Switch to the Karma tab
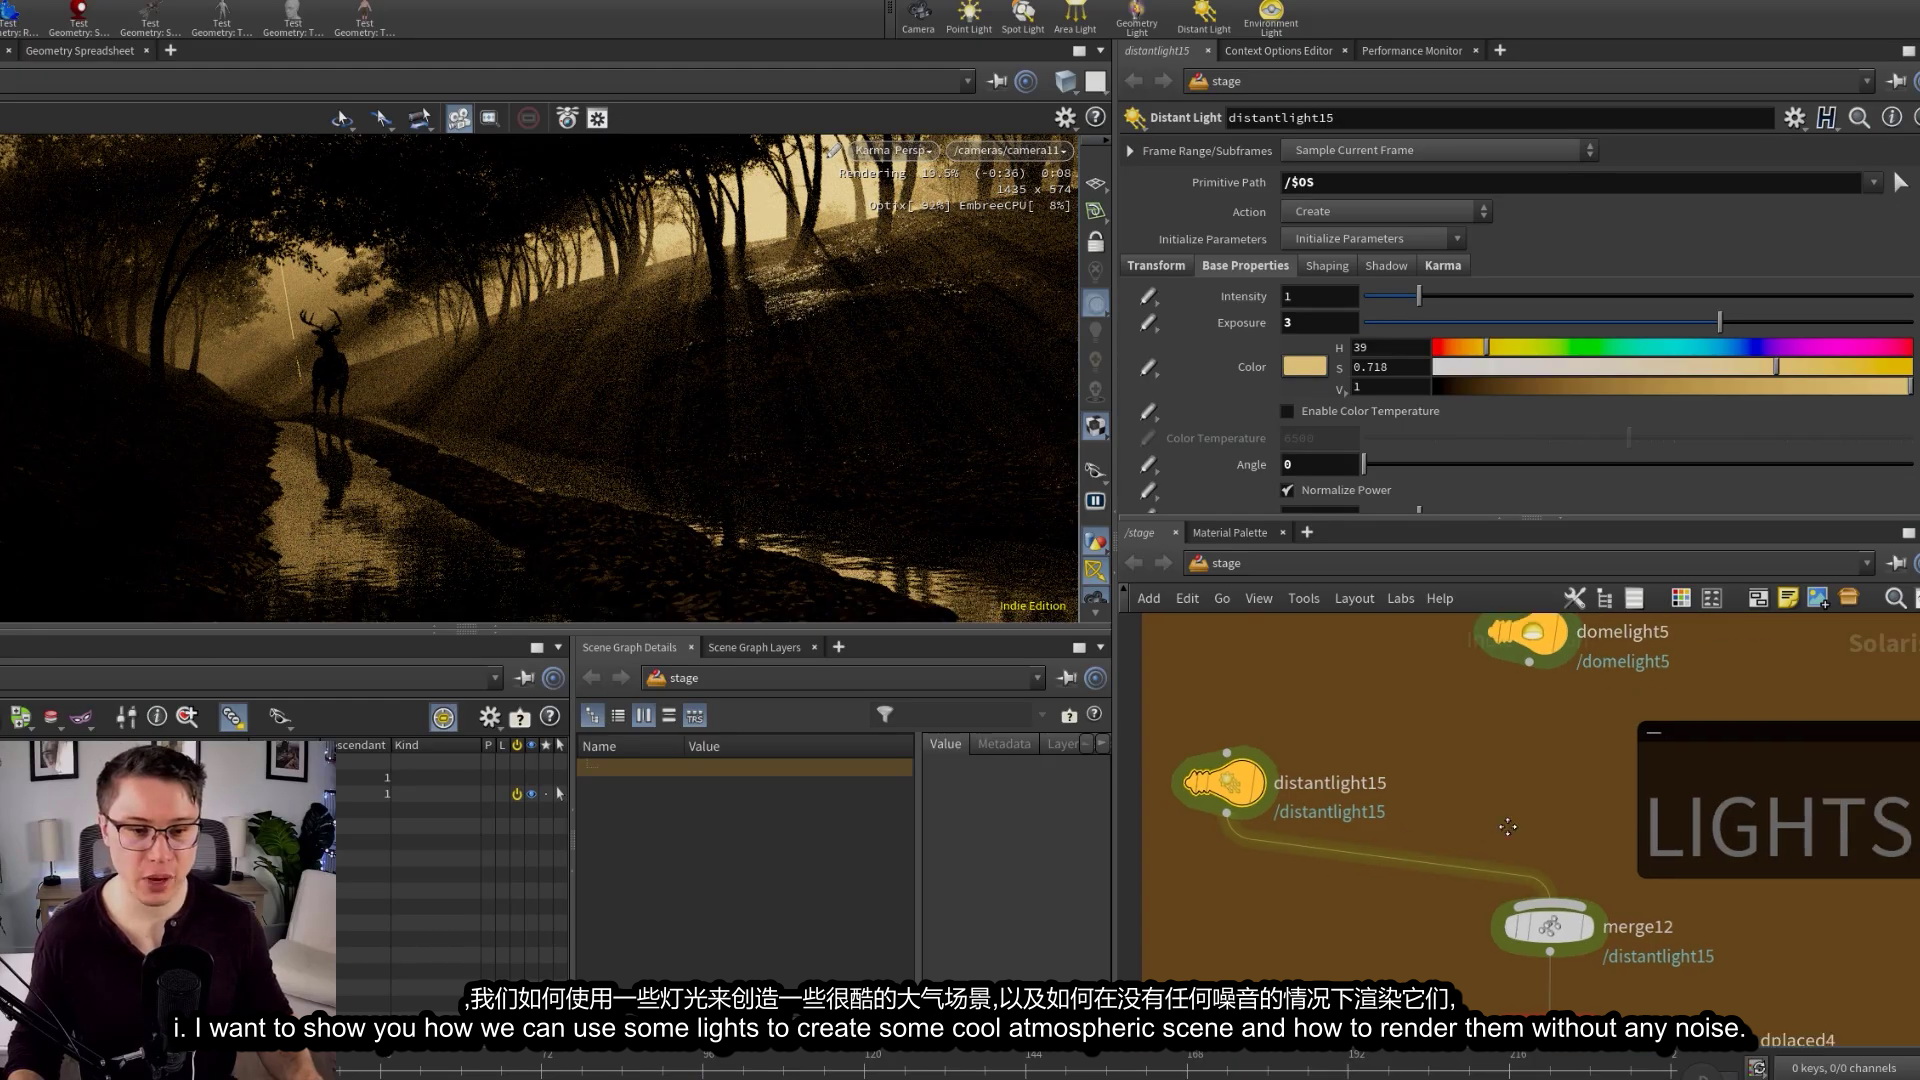The width and height of the screenshot is (1920, 1080). (1442, 265)
